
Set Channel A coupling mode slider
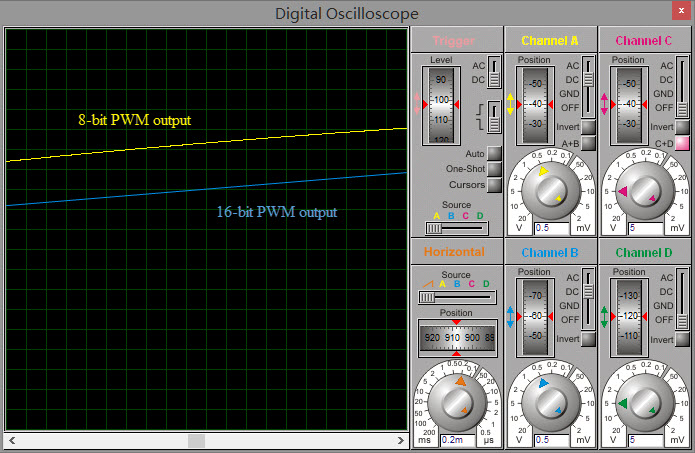[588, 86]
